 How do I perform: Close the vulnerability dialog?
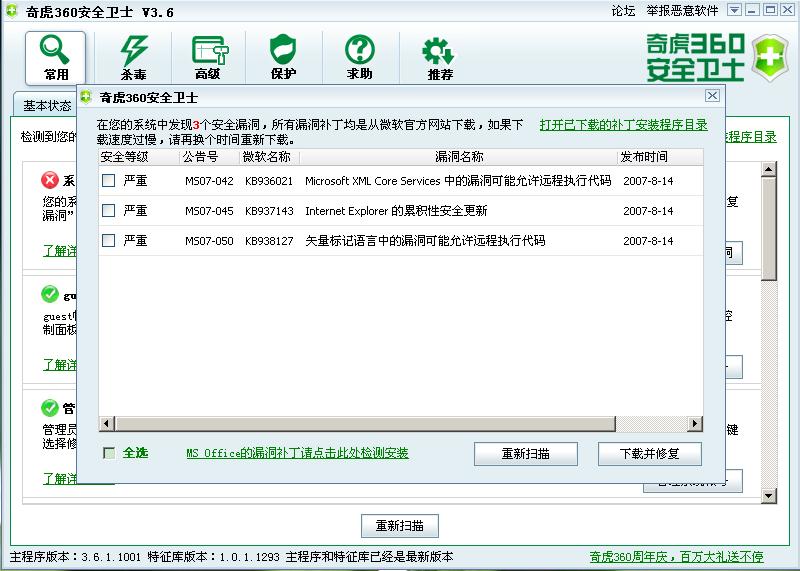click(x=712, y=95)
